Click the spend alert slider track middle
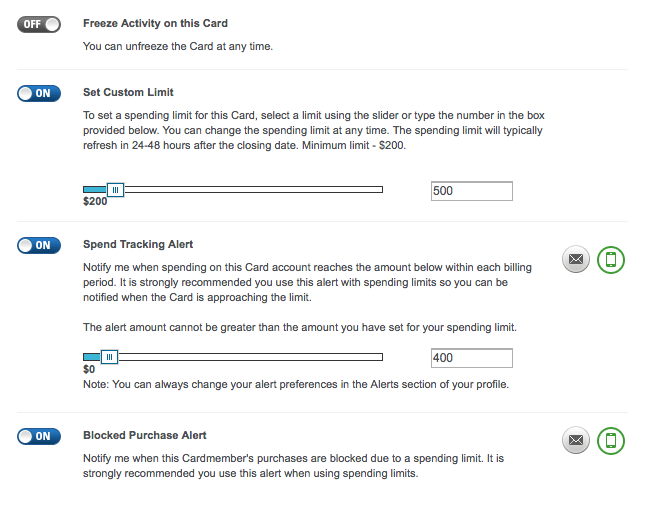The width and height of the screenshot is (664, 507). pos(233,356)
